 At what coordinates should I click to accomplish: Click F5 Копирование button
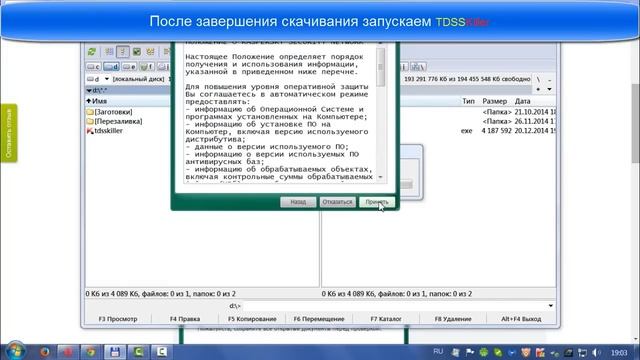tap(252, 319)
